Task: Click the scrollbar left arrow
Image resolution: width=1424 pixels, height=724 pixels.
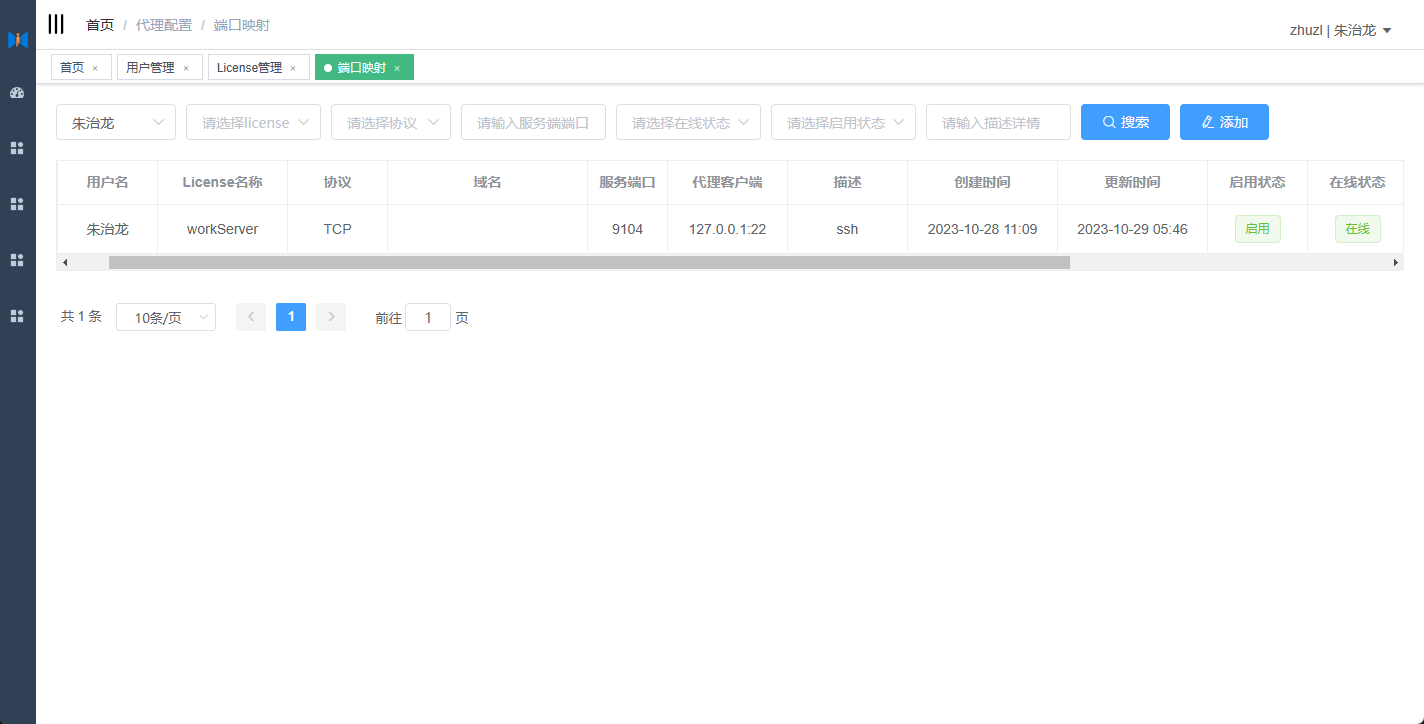Action: [65, 262]
